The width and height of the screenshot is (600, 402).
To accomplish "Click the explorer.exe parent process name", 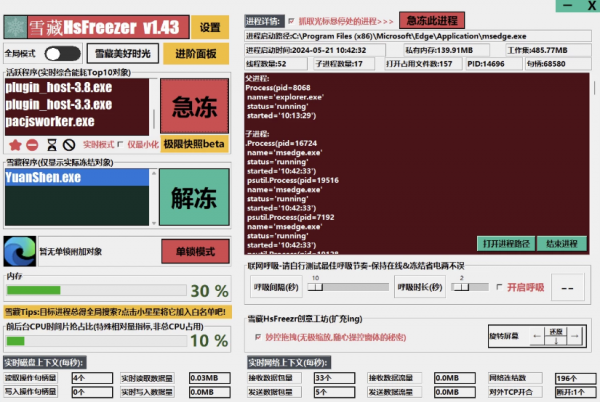I will click(x=285, y=97).
